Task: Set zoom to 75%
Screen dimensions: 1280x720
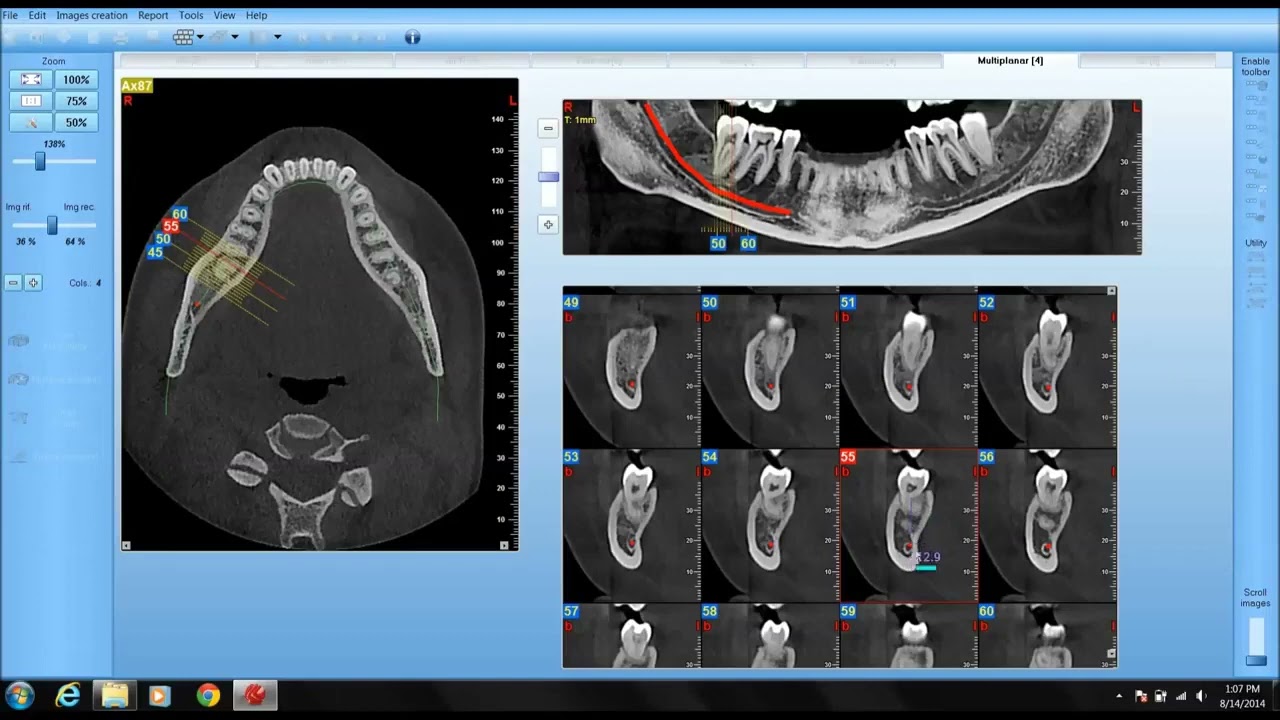Action: click(x=76, y=101)
